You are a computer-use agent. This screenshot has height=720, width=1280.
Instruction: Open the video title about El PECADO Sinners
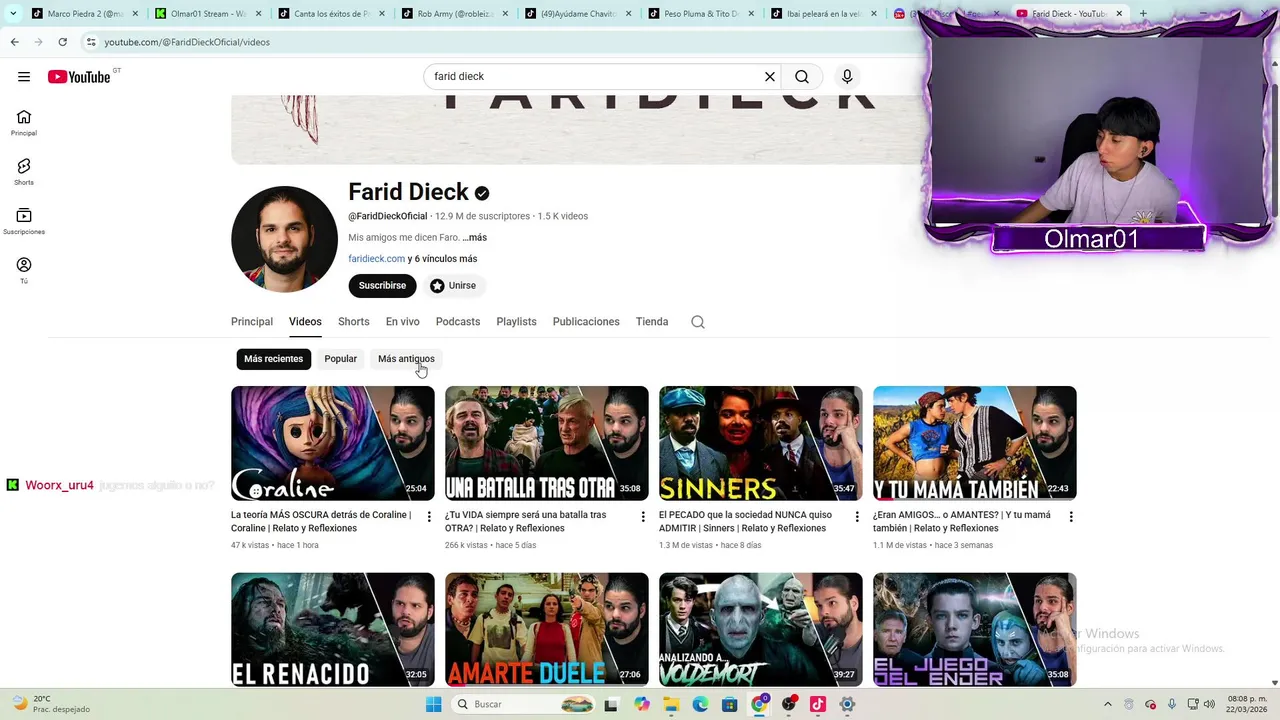click(746, 522)
